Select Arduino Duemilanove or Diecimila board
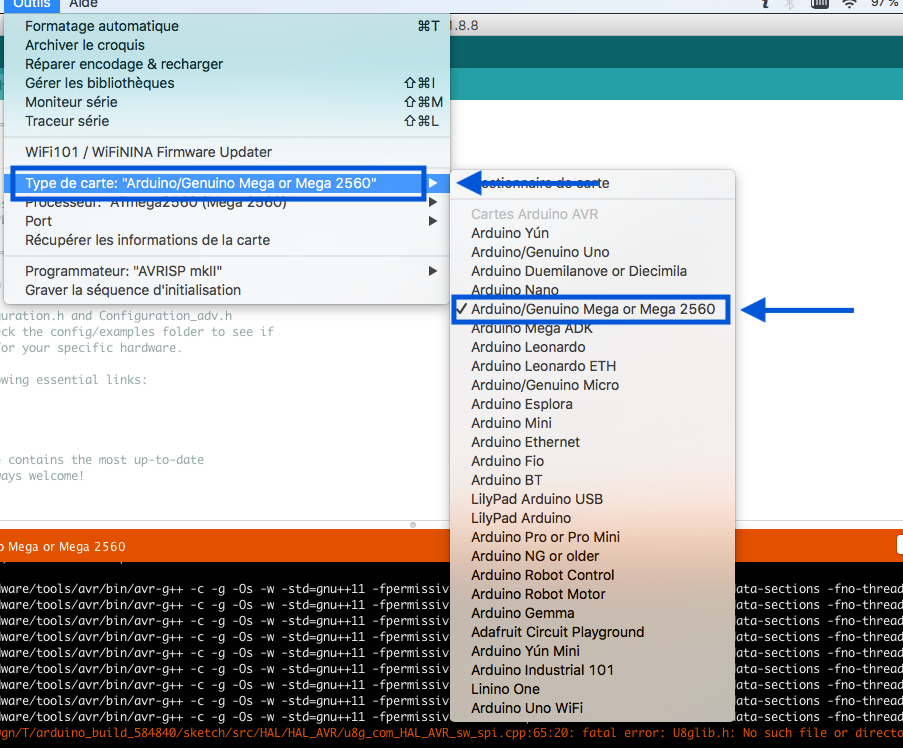Image resolution: width=903 pixels, height=748 pixels. point(593,271)
